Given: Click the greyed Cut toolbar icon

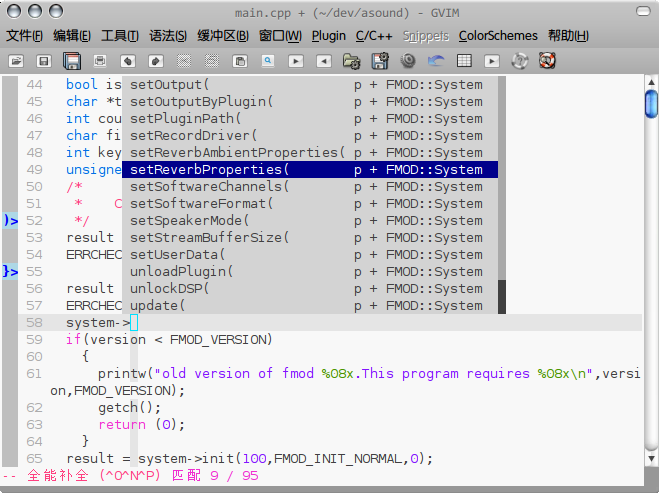Looking at the screenshot, I should pos(184,61).
